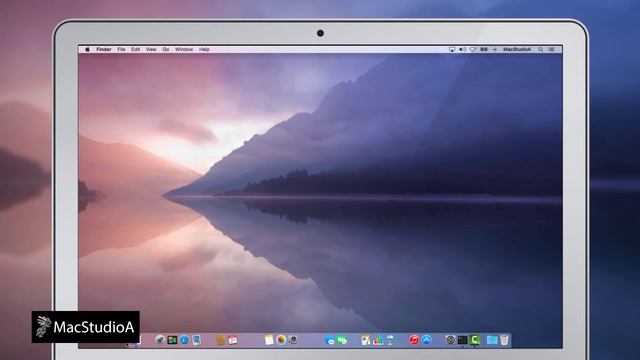Screen dimensions: 640x360
Task: Open the Finder menu
Action: point(104,49)
